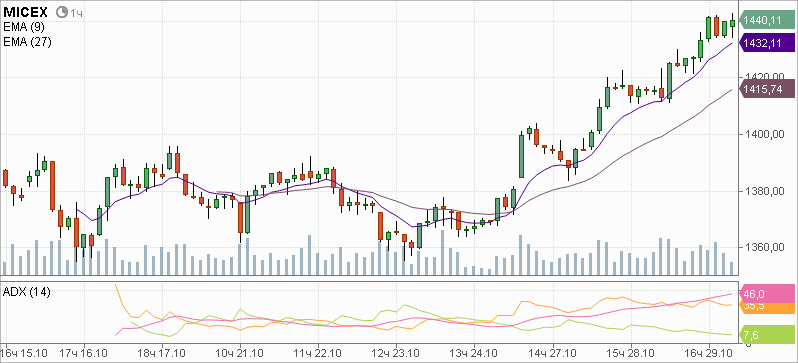Select the 1ч timeframe label
The height and width of the screenshot is (363, 798).
(76, 13)
